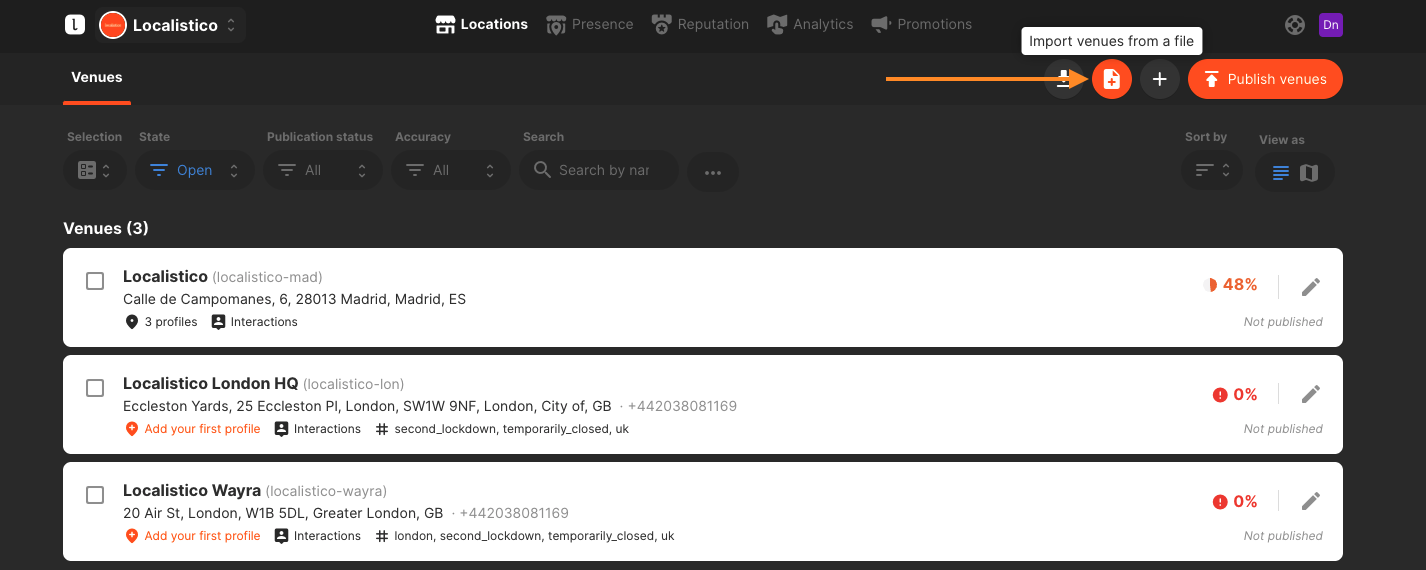
Task: Click the Calle de Campomanes address text
Action: (294, 299)
